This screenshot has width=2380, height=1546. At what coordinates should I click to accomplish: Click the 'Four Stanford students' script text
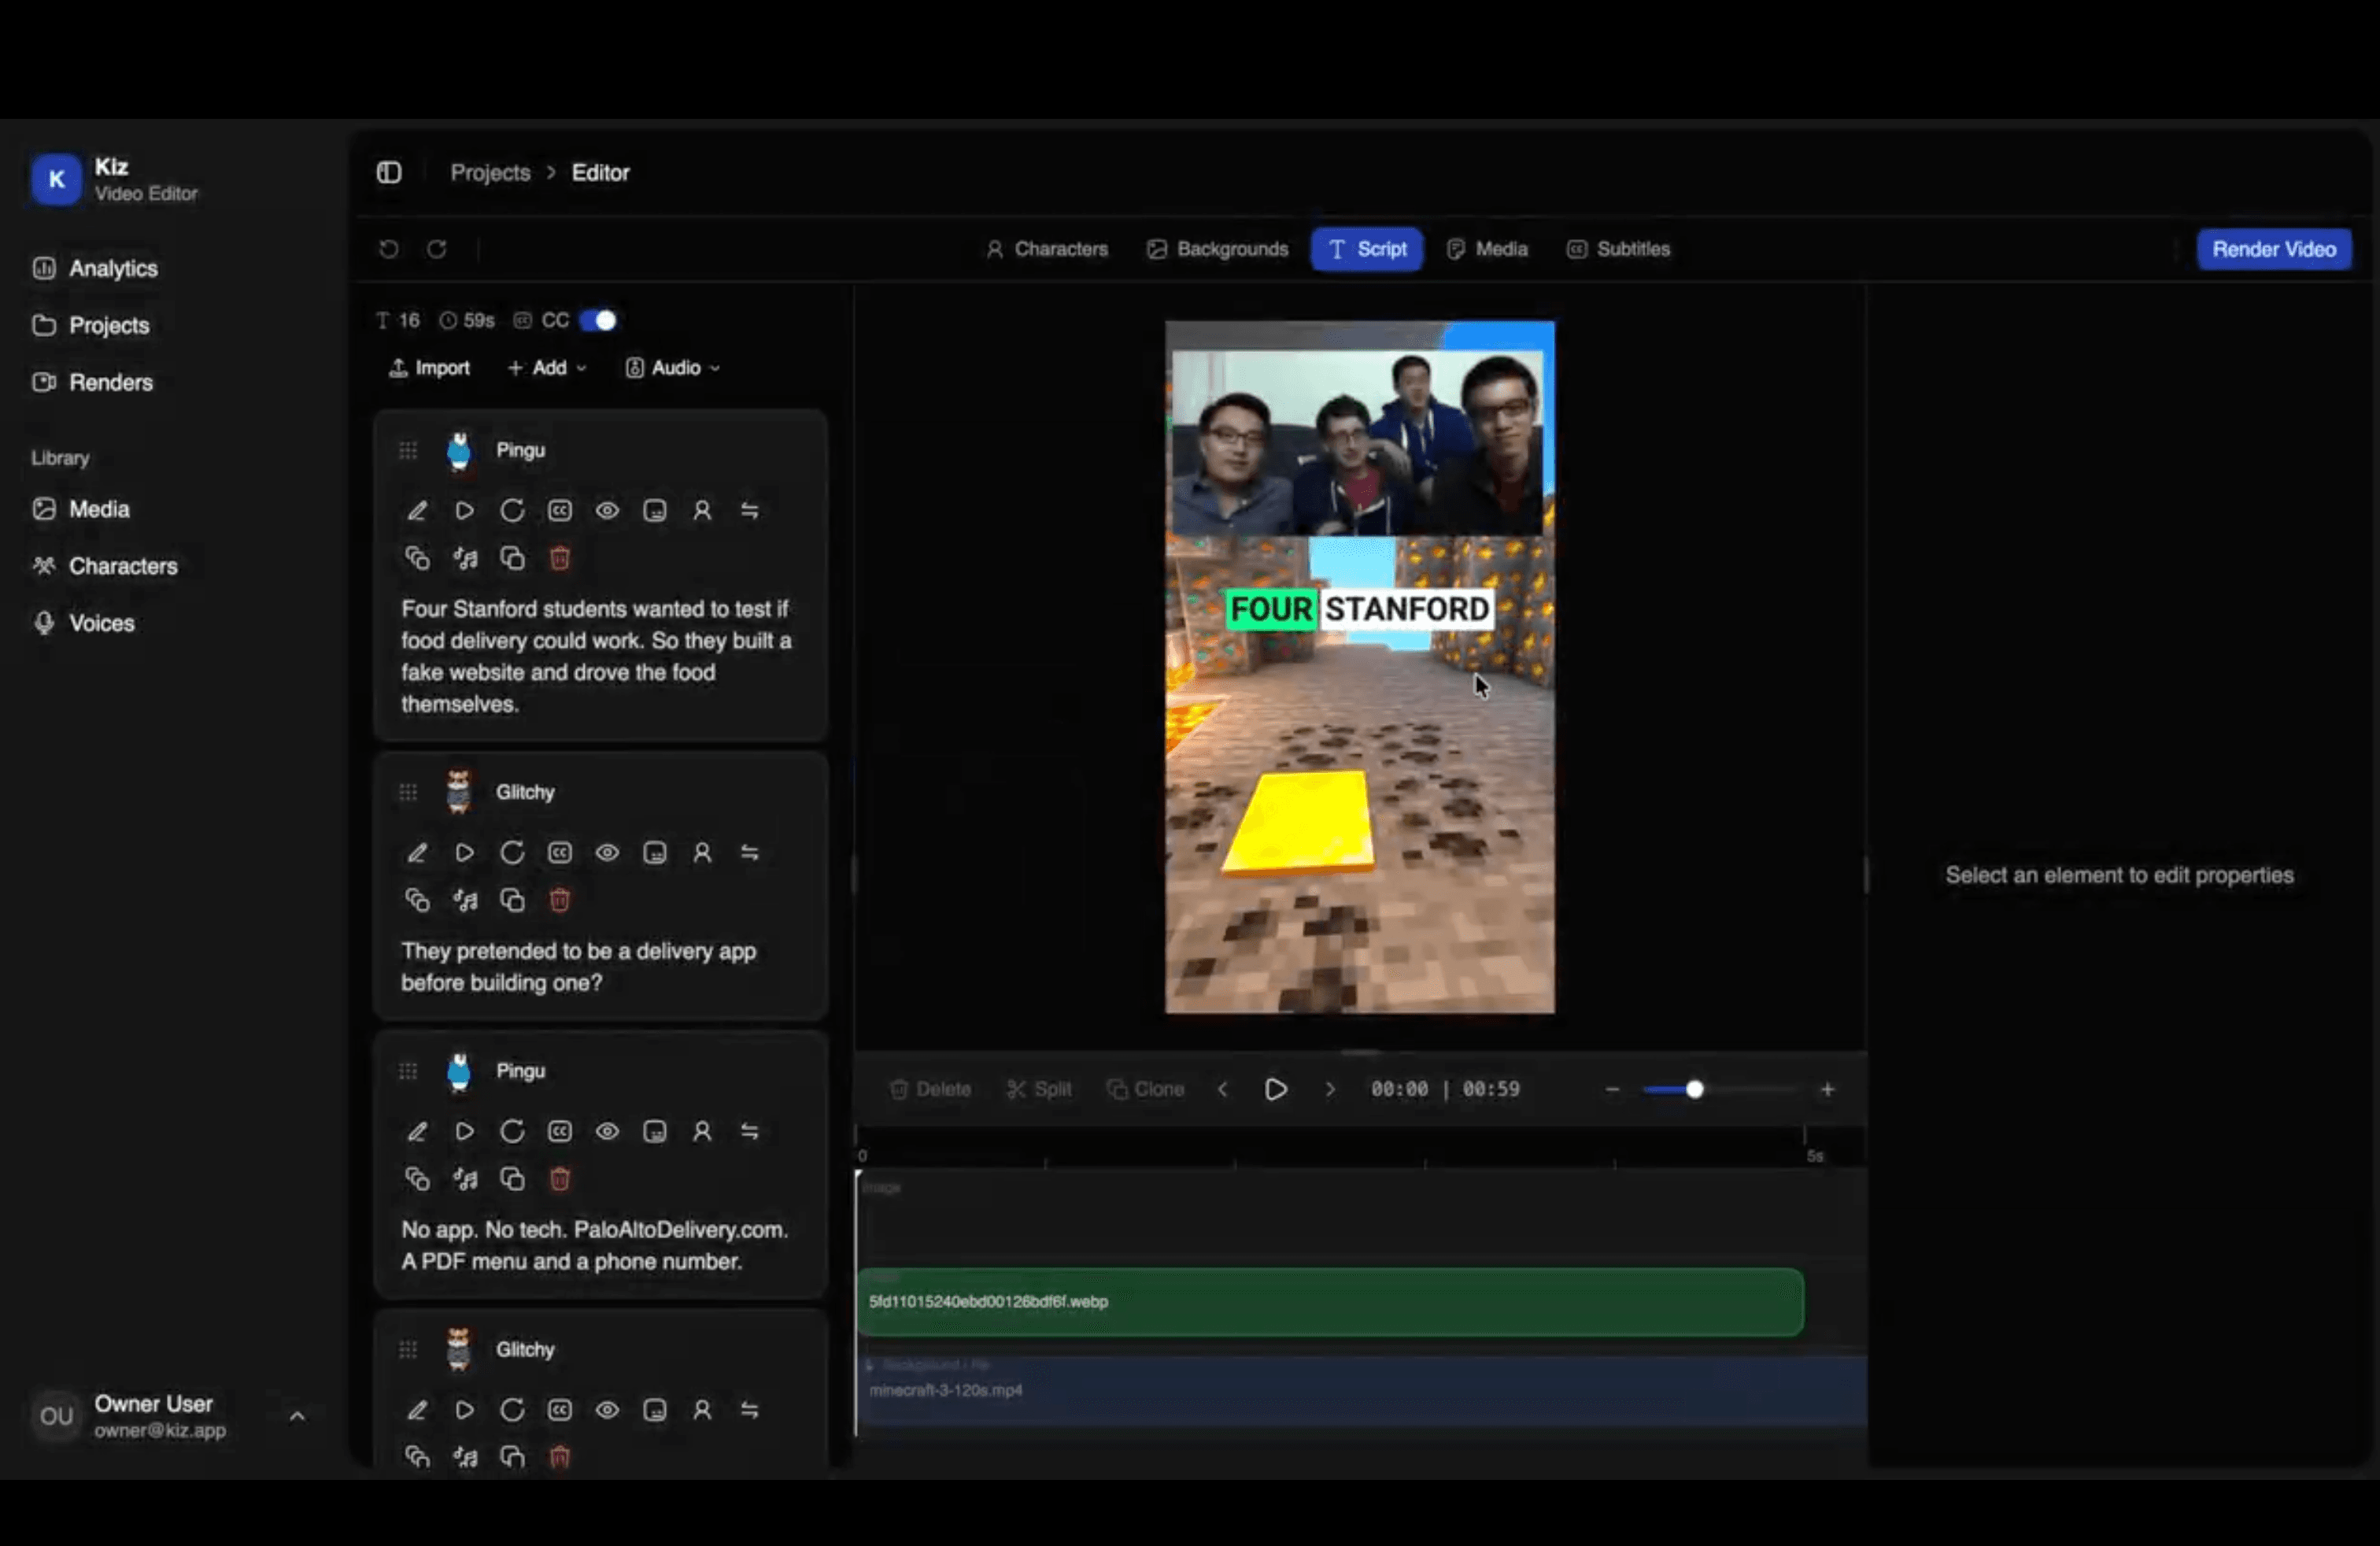pos(596,656)
